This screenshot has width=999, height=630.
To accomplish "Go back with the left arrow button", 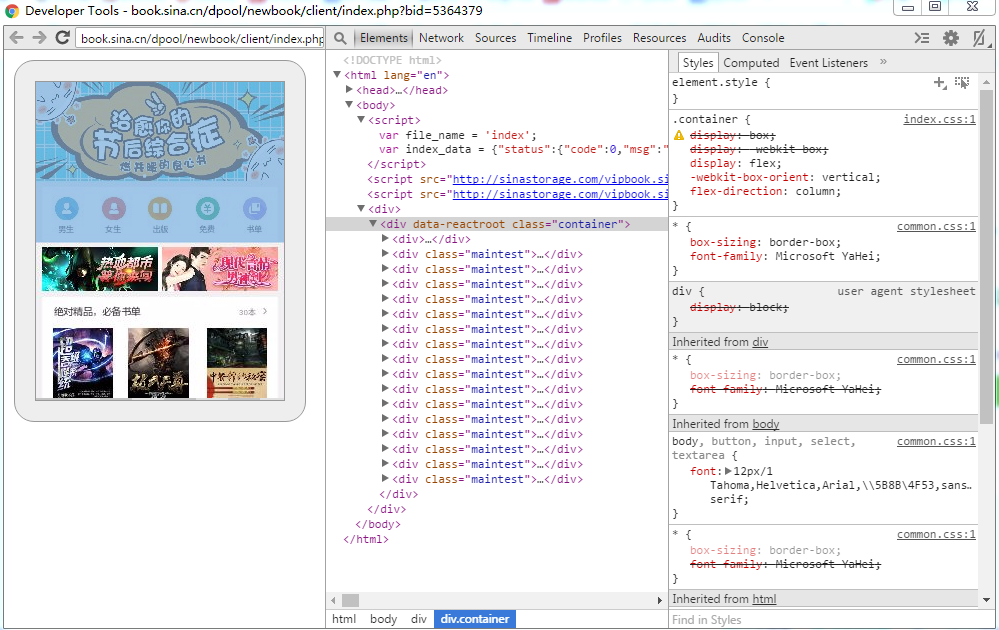I will point(17,38).
